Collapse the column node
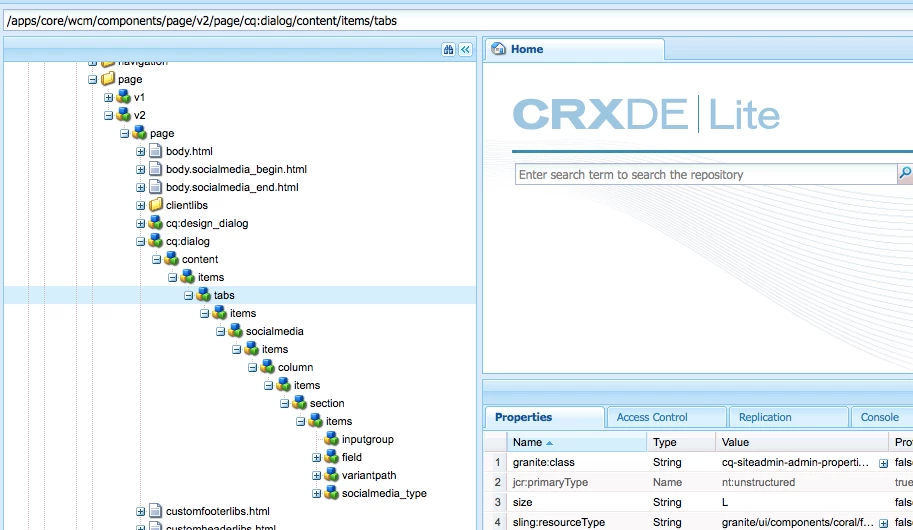The height and width of the screenshot is (530, 913). pyautogui.click(x=252, y=368)
